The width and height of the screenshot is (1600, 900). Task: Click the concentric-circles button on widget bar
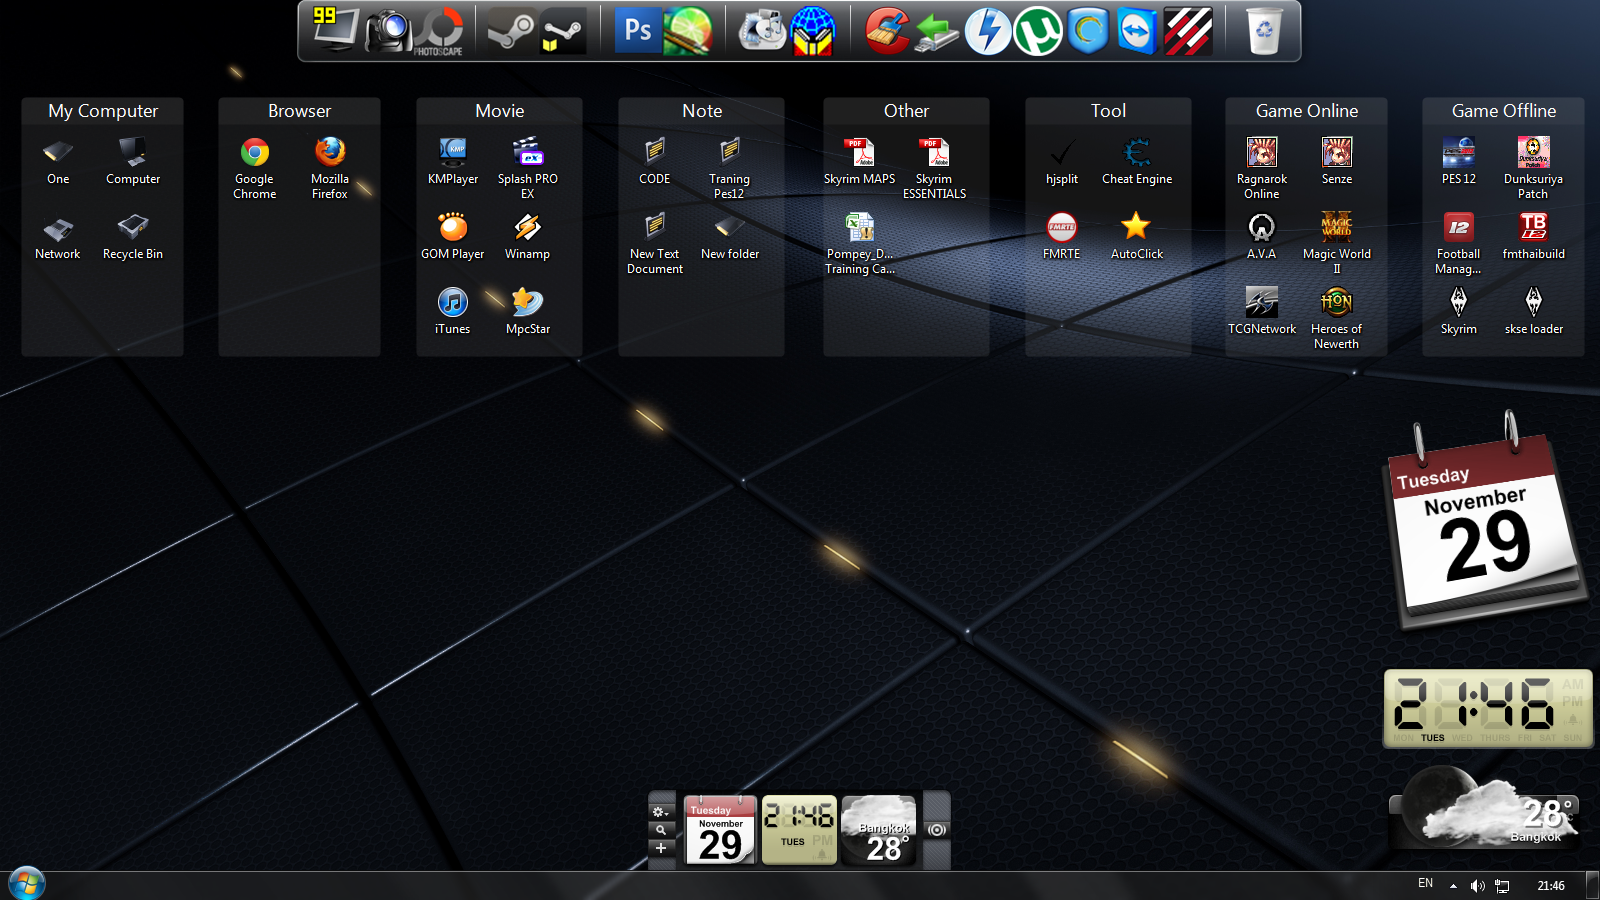click(937, 830)
